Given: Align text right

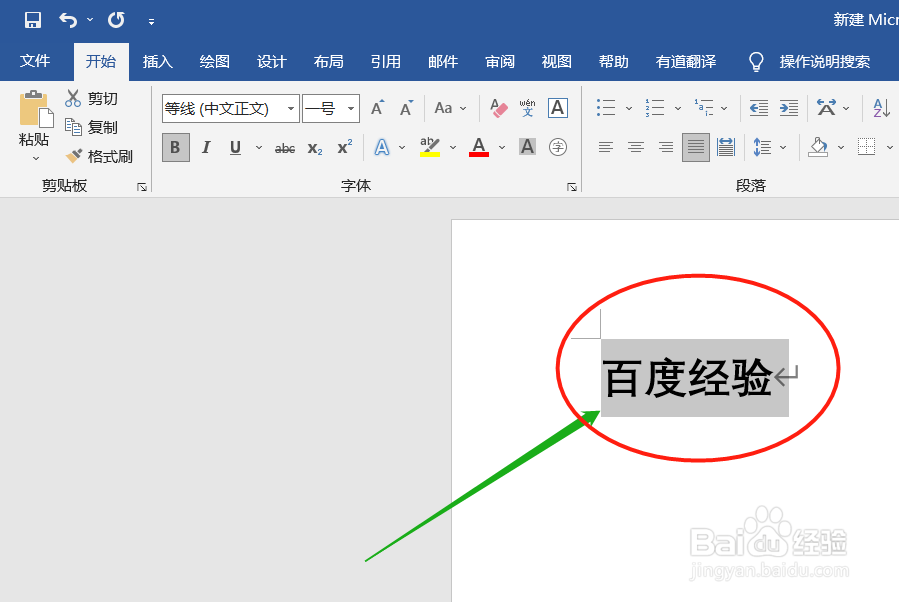Looking at the screenshot, I should point(666,147).
